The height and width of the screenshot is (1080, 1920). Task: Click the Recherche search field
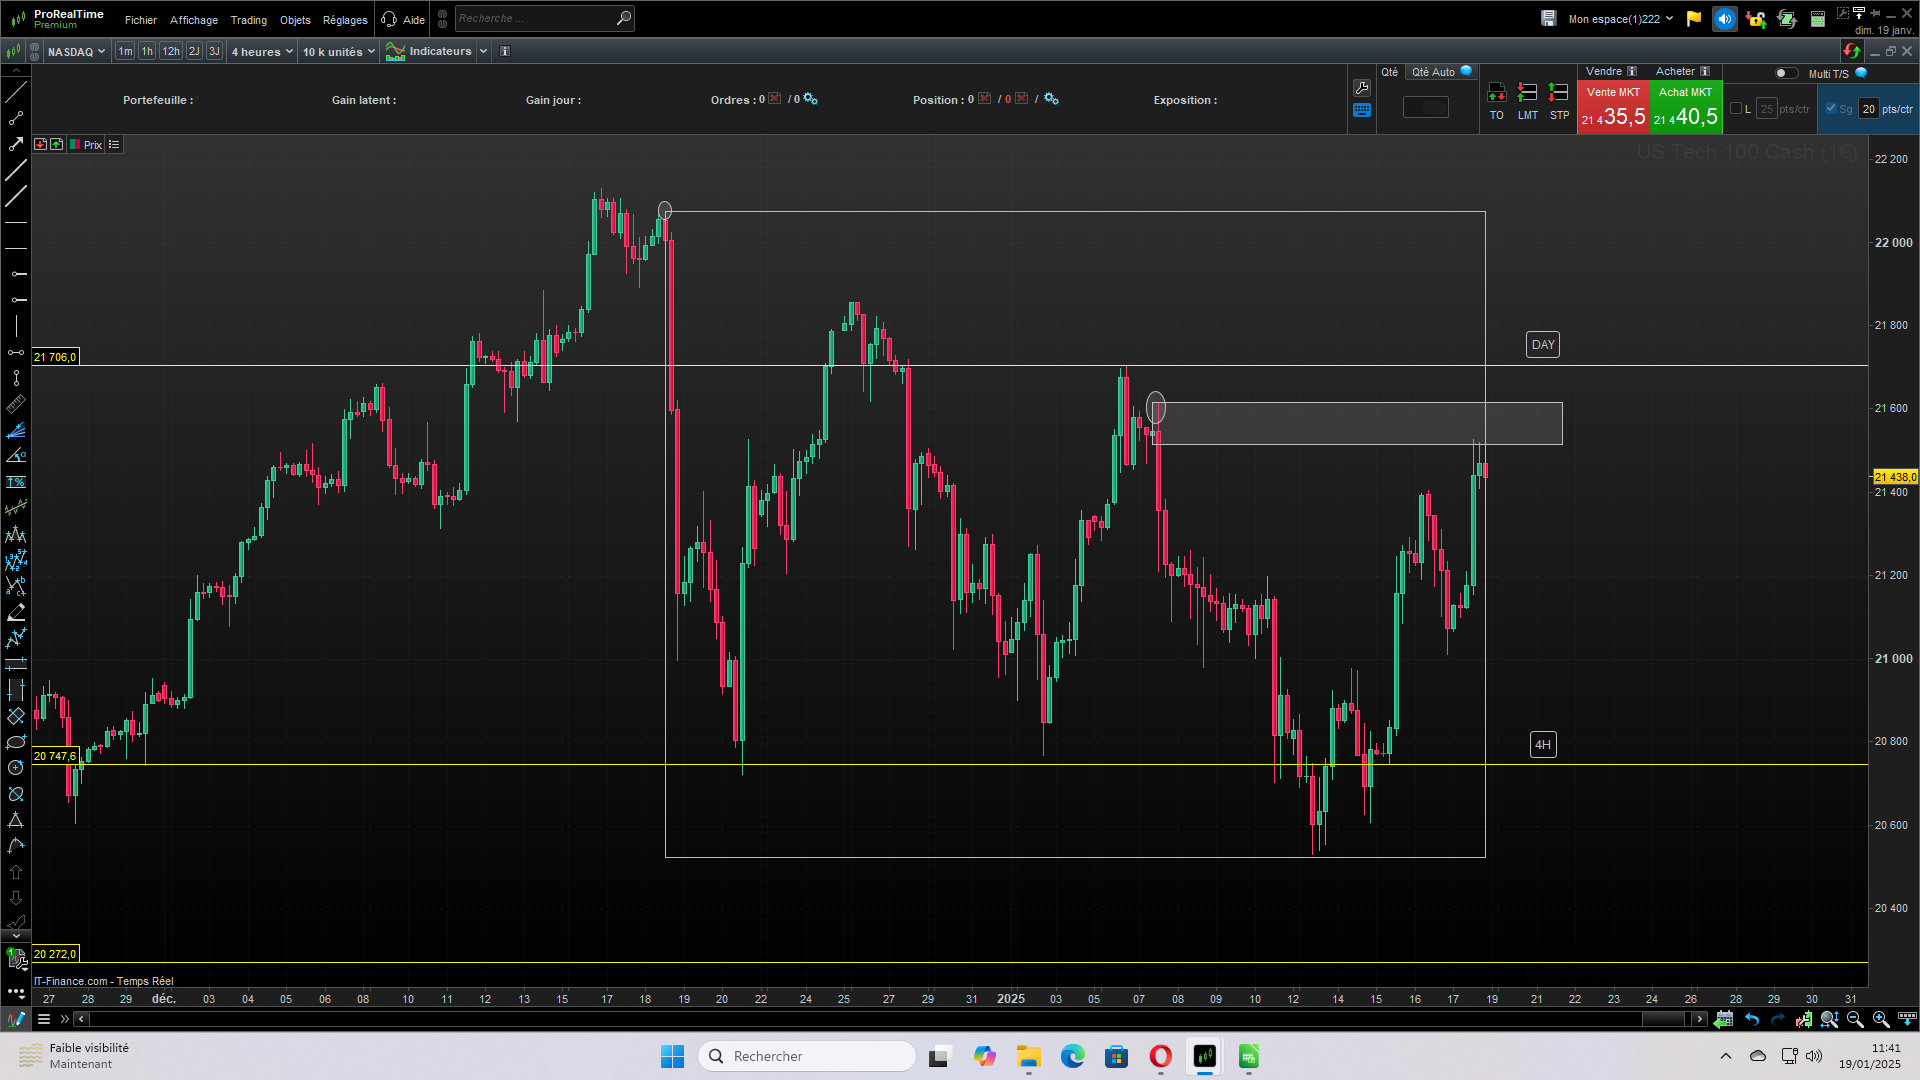point(535,18)
